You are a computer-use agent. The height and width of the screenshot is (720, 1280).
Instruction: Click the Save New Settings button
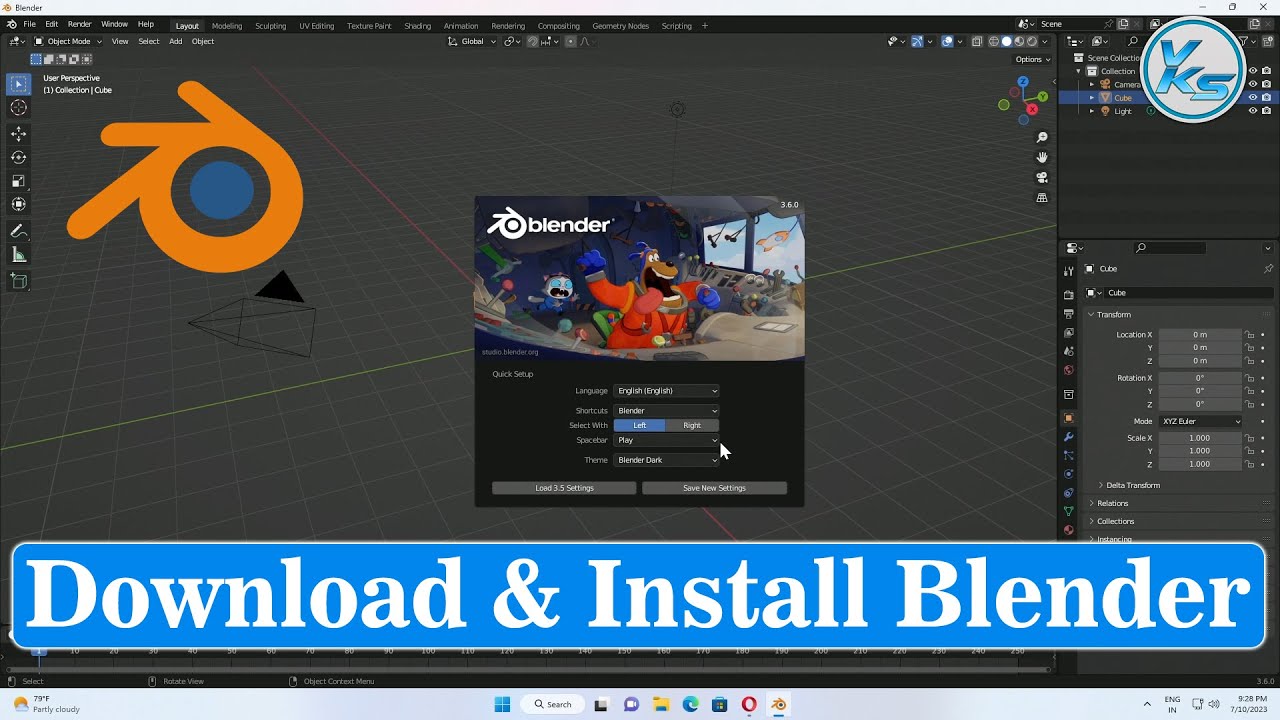(x=713, y=487)
